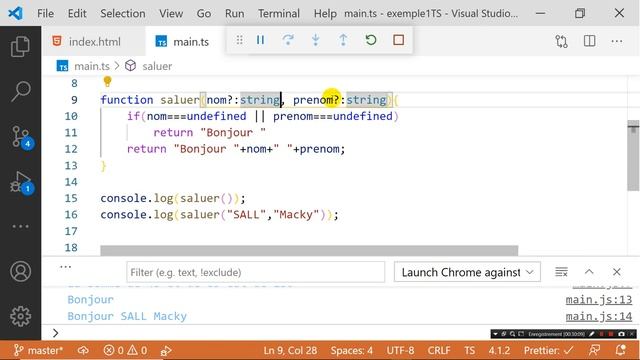
Task: Open the Accounts menu icon
Action: coord(20,271)
